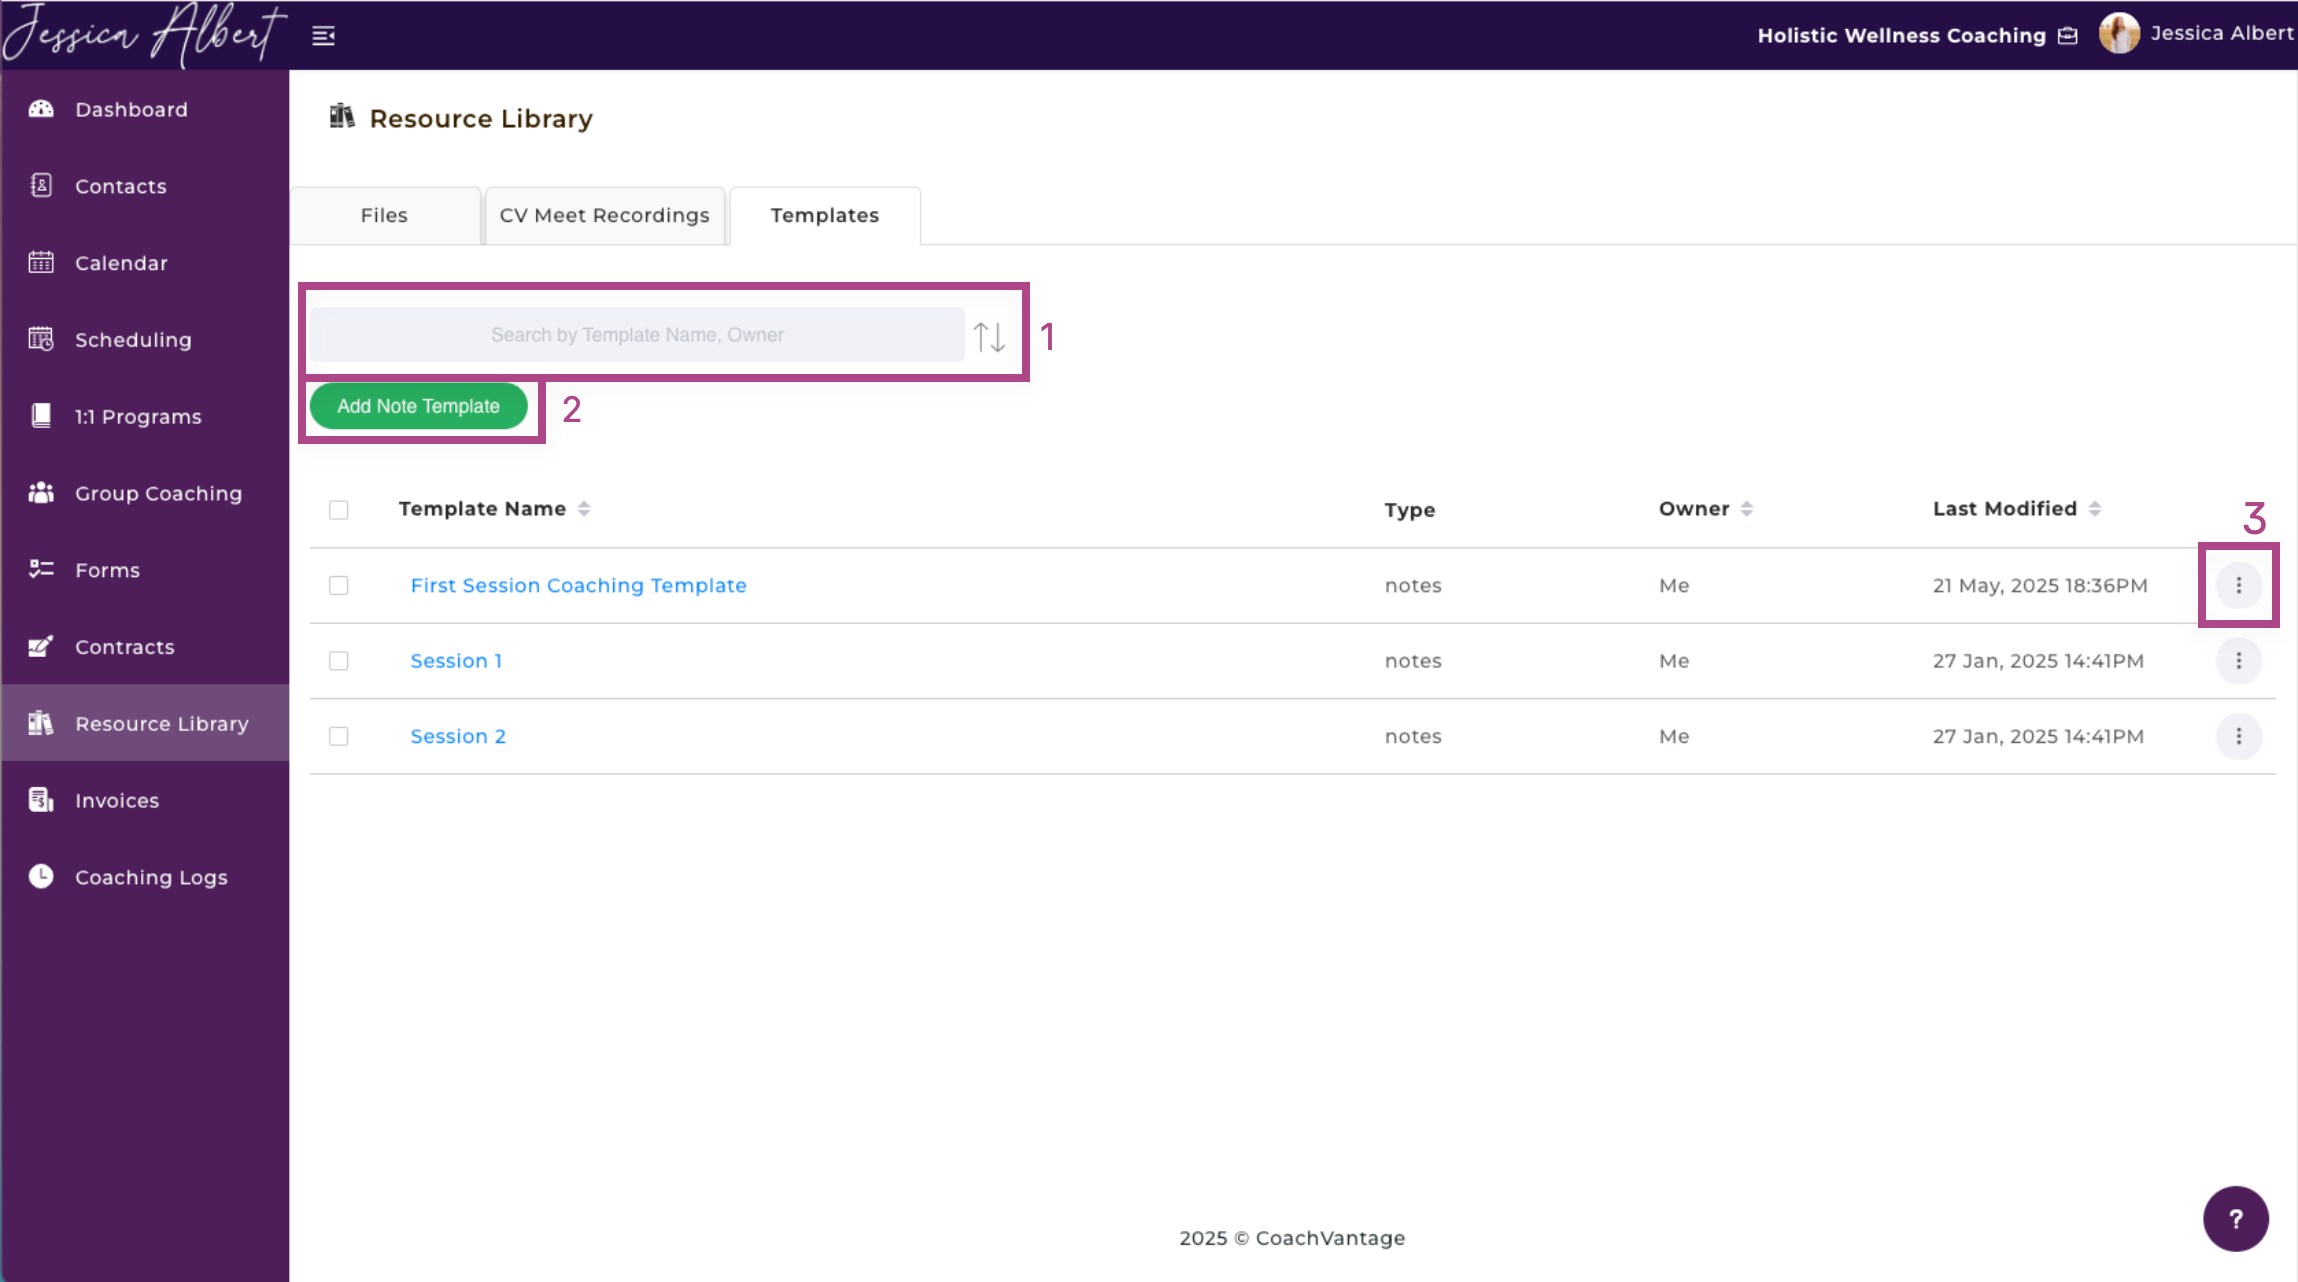Click Jessica Albert's profile avatar
The width and height of the screenshot is (2298, 1282).
[2118, 34]
